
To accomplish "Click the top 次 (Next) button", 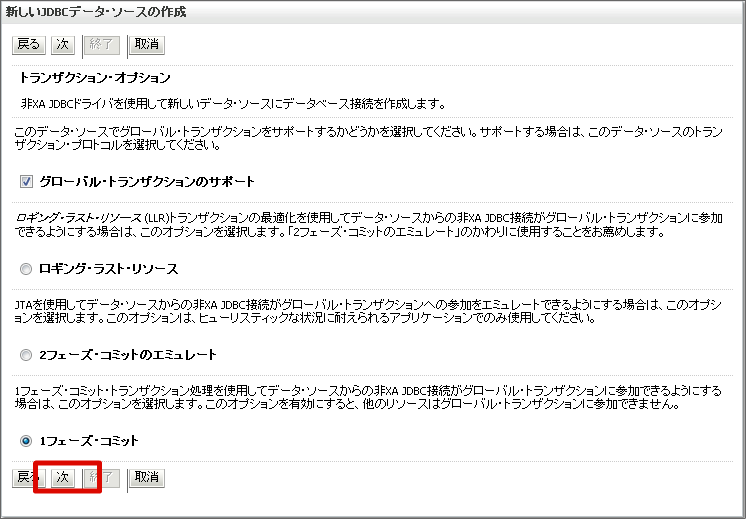I will coord(63,45).
